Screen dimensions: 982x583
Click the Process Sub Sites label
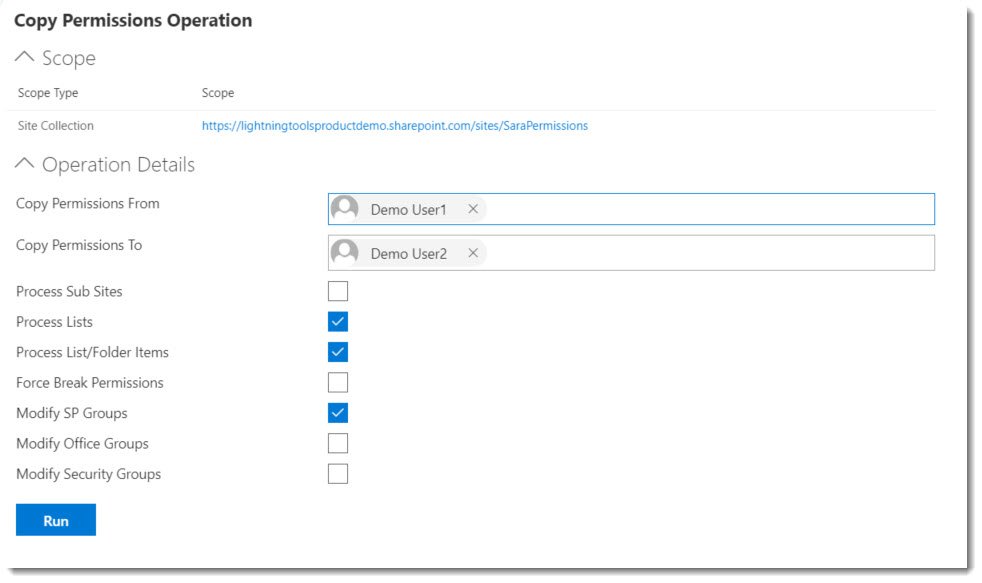[69, 291]
